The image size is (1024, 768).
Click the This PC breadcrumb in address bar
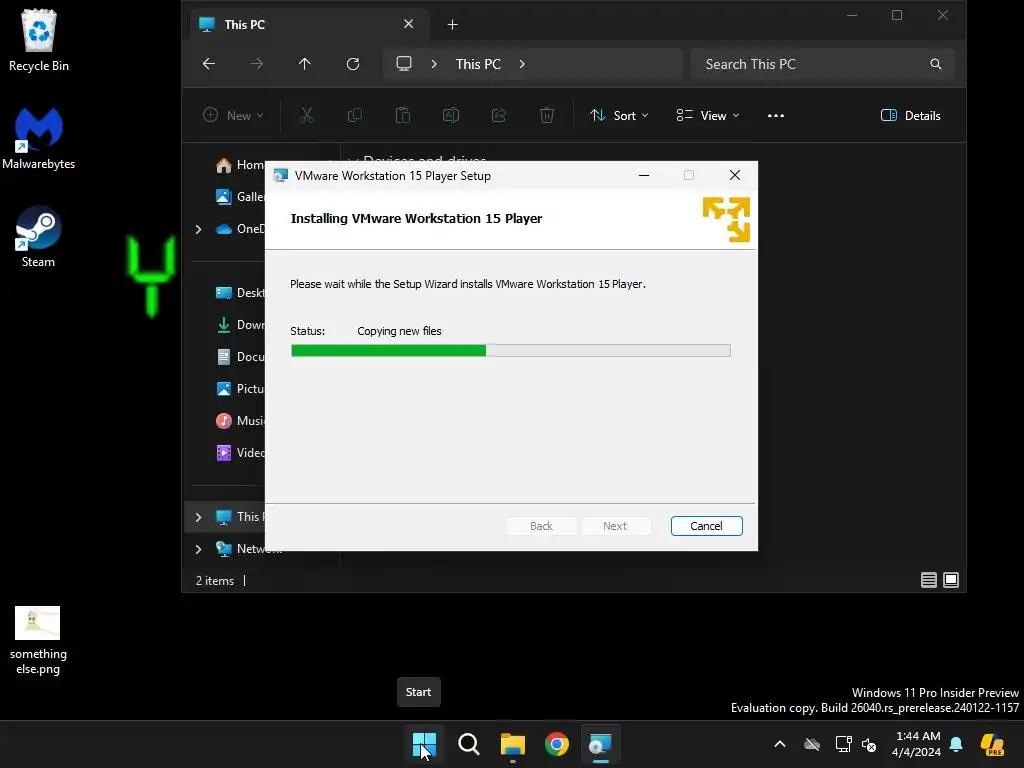pos(478,64)
